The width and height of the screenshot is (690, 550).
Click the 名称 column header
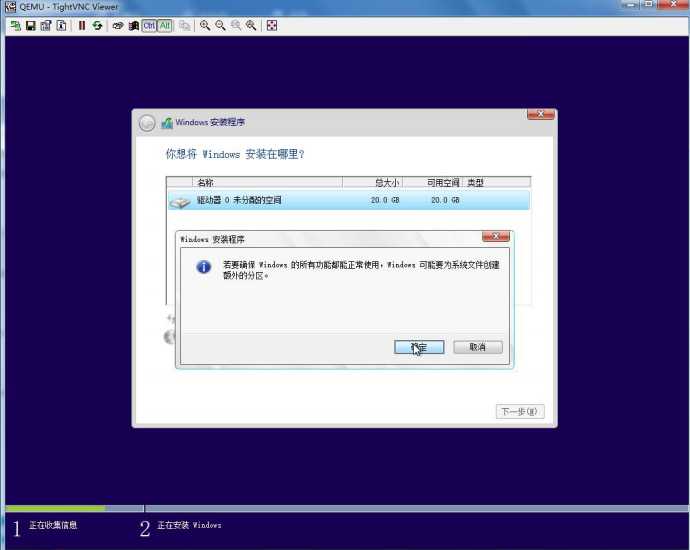(x=267, y=182)
